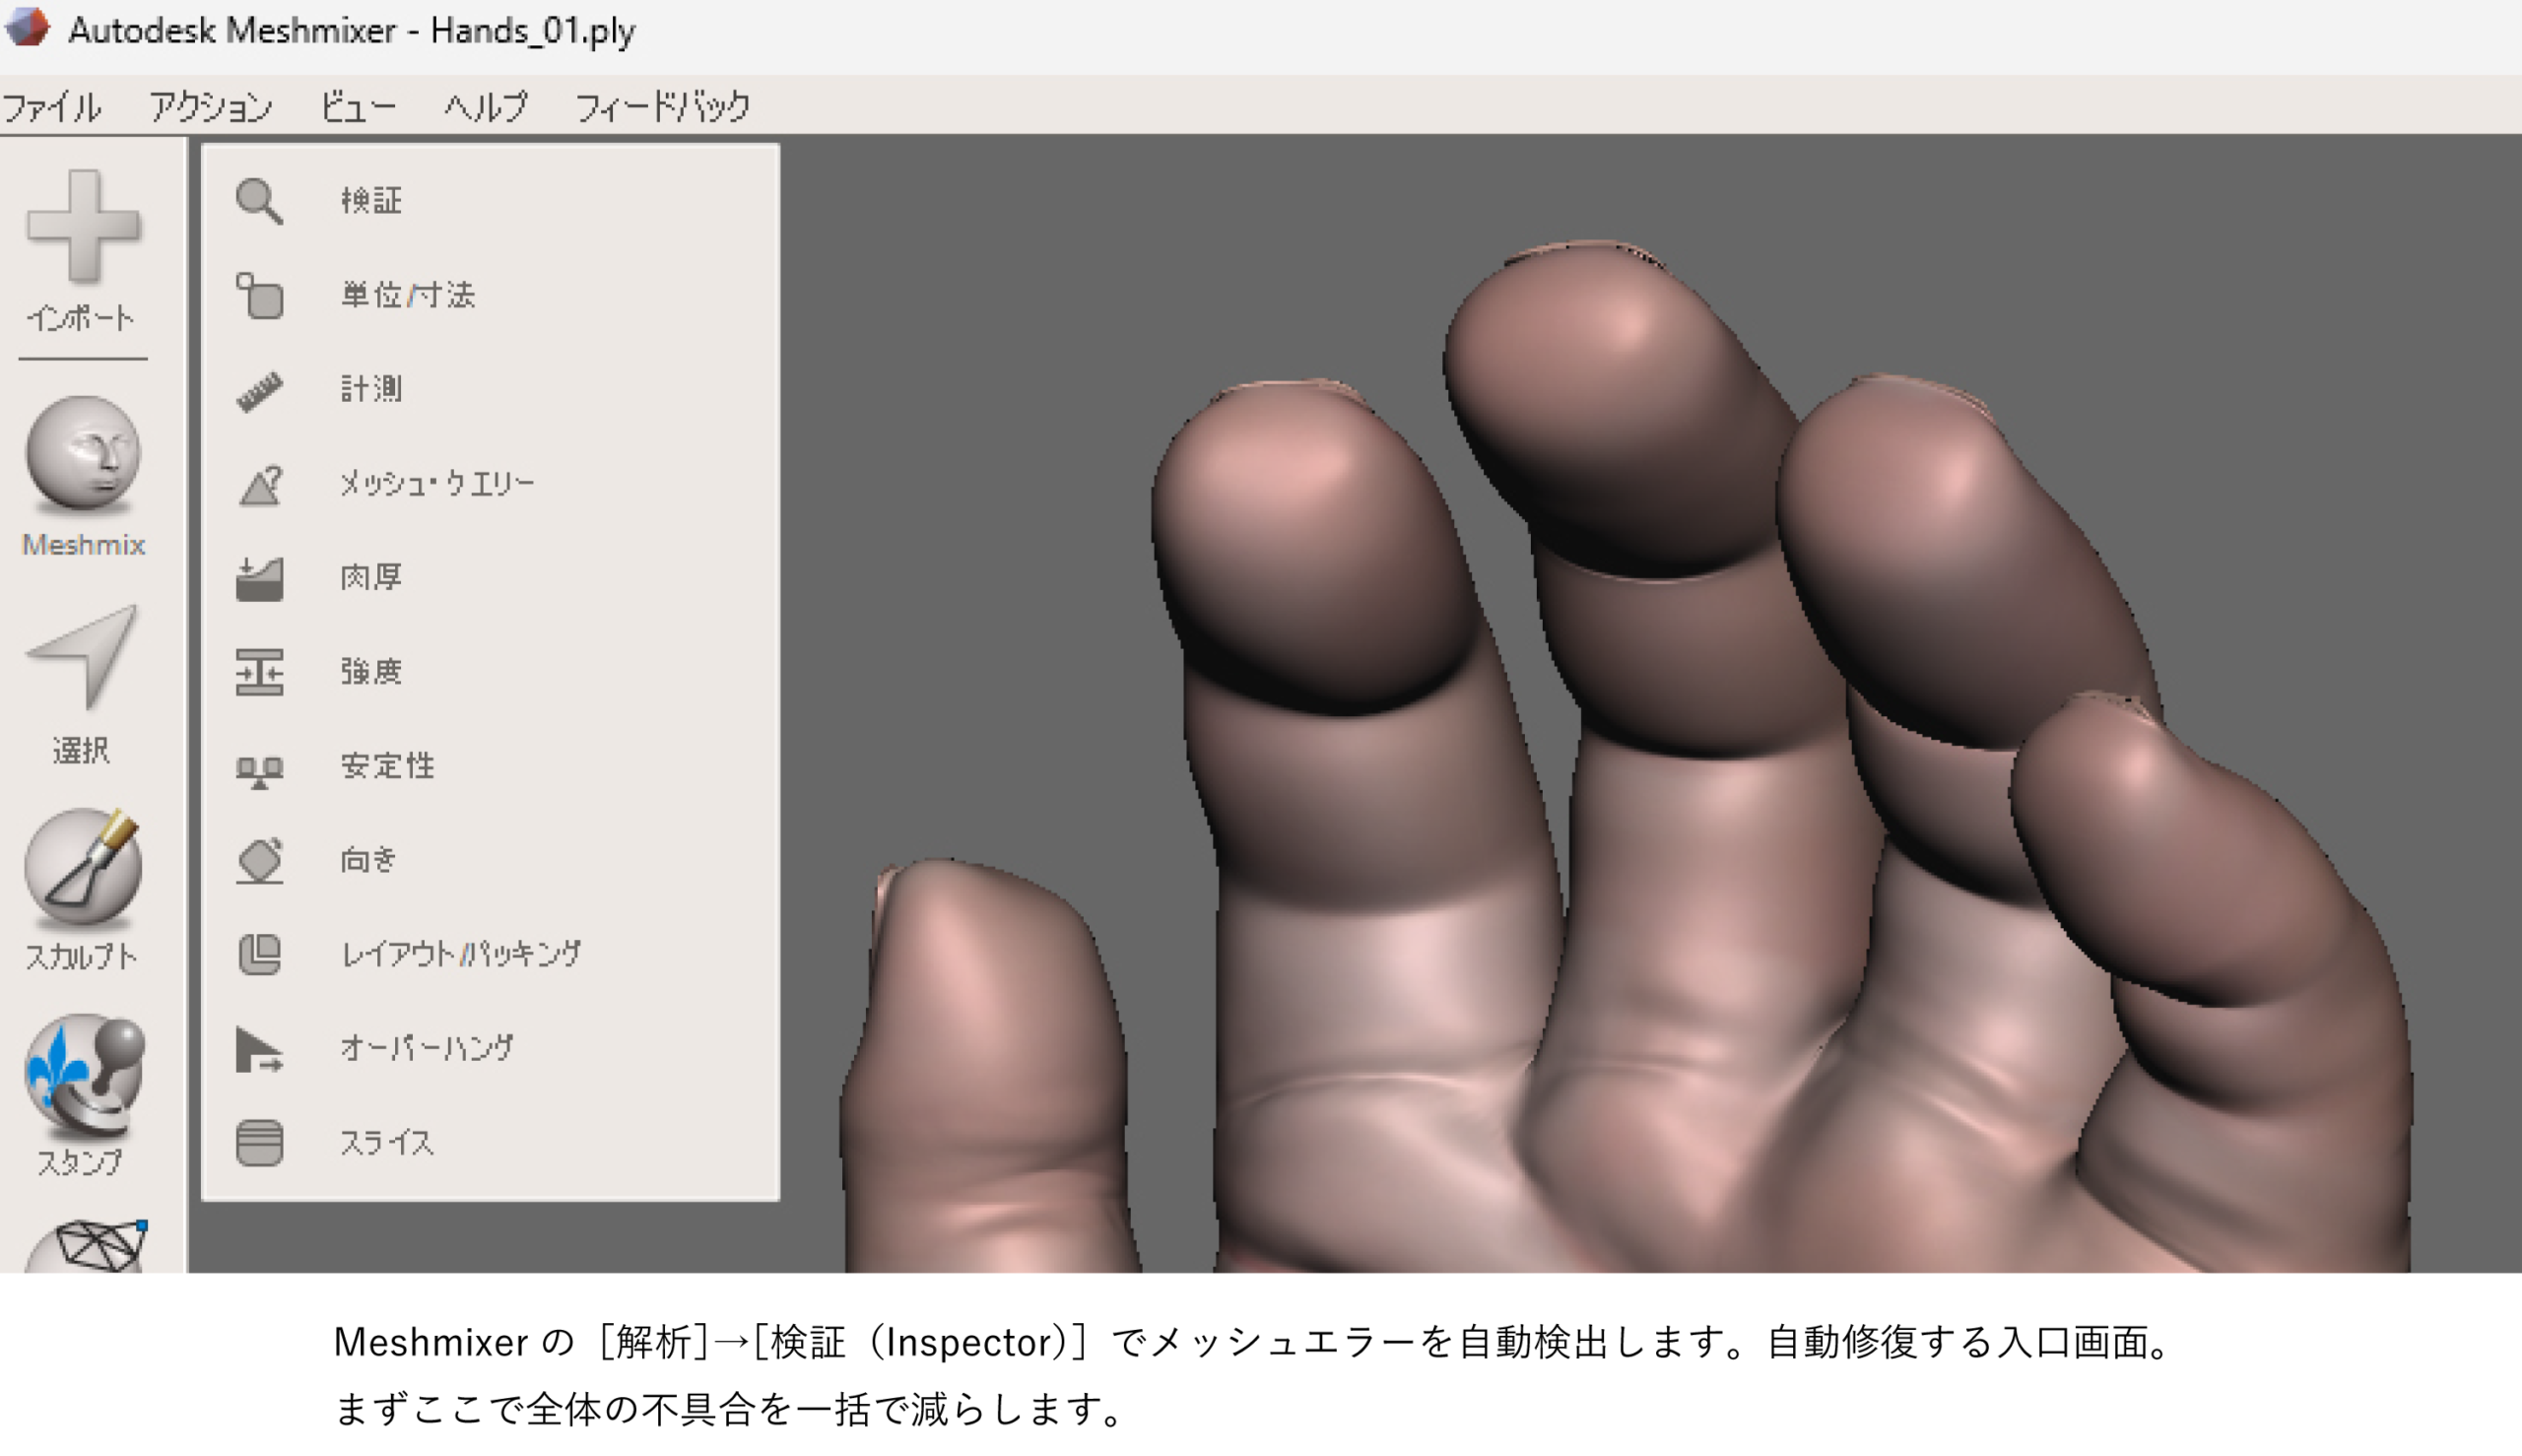Viewport: 2522px width, 1456px height.
Task: Open the ファイル (File) menu
Action: pos(51,106)
